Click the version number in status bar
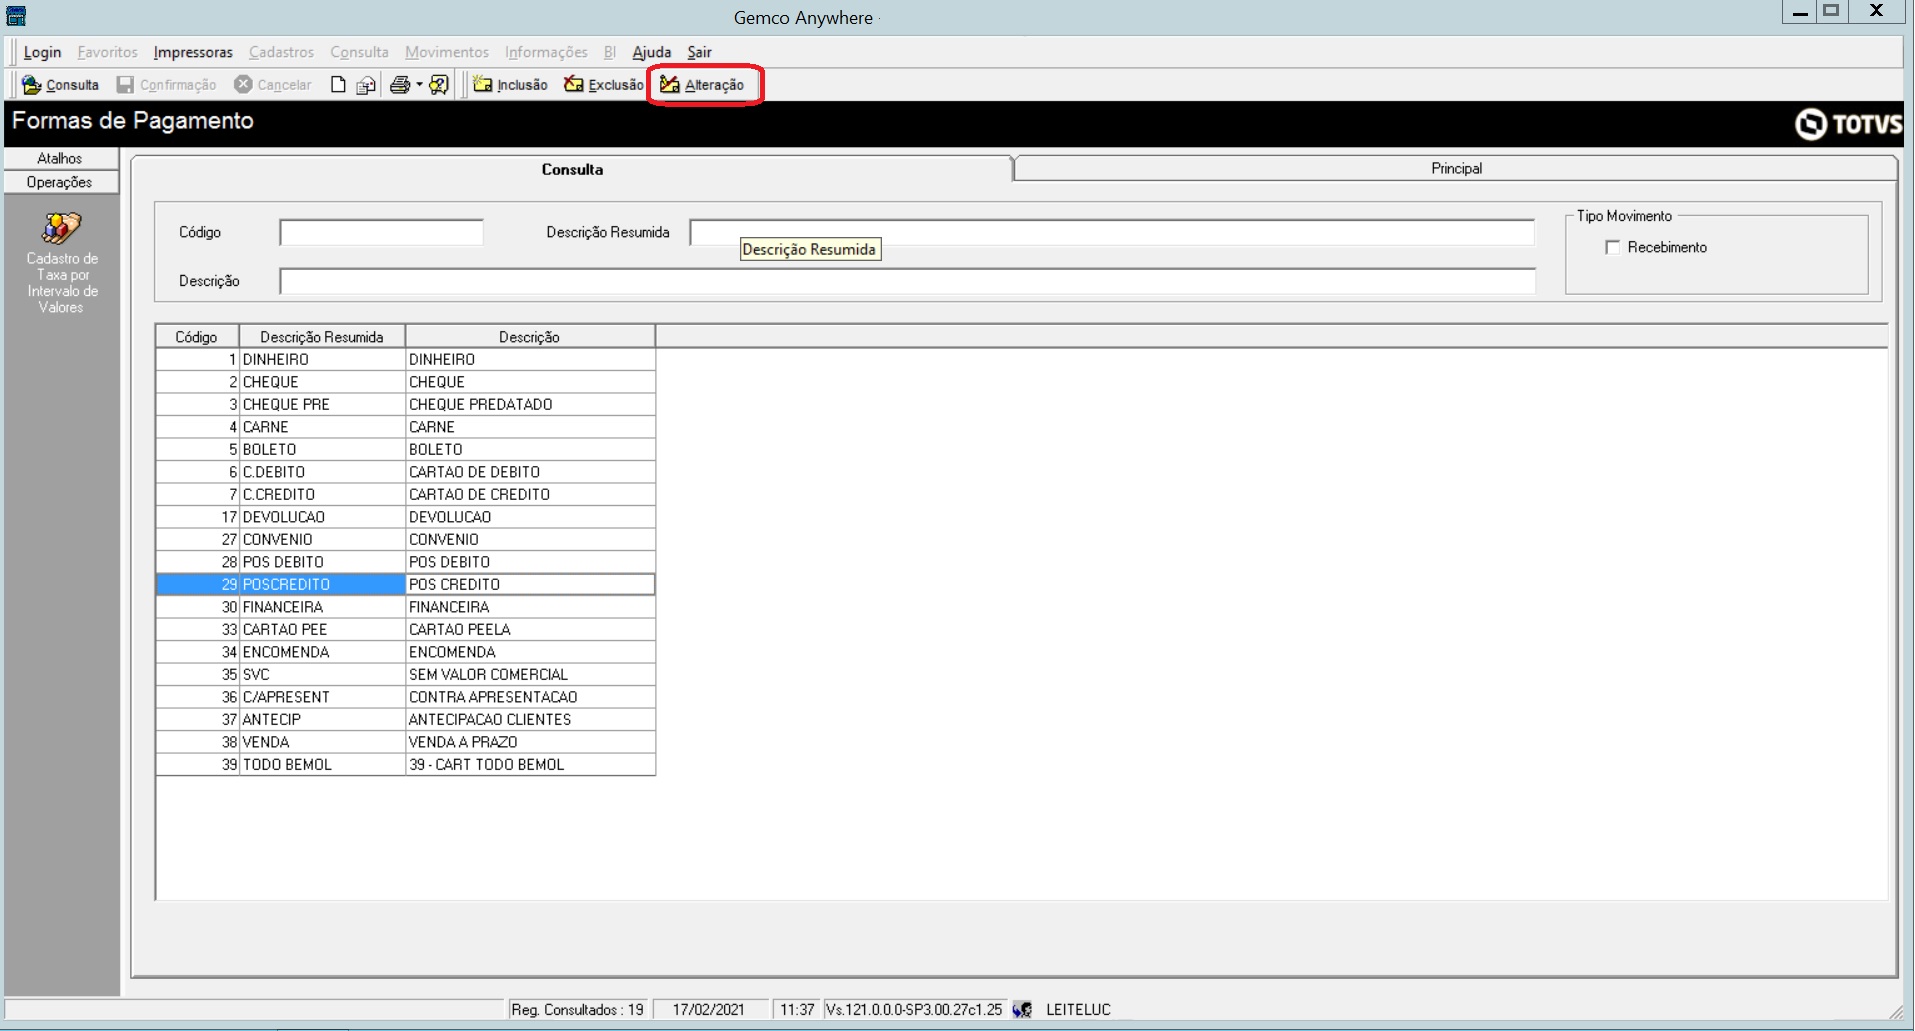Viewport: 1915px width, 1031px height. pos(914,1009)
